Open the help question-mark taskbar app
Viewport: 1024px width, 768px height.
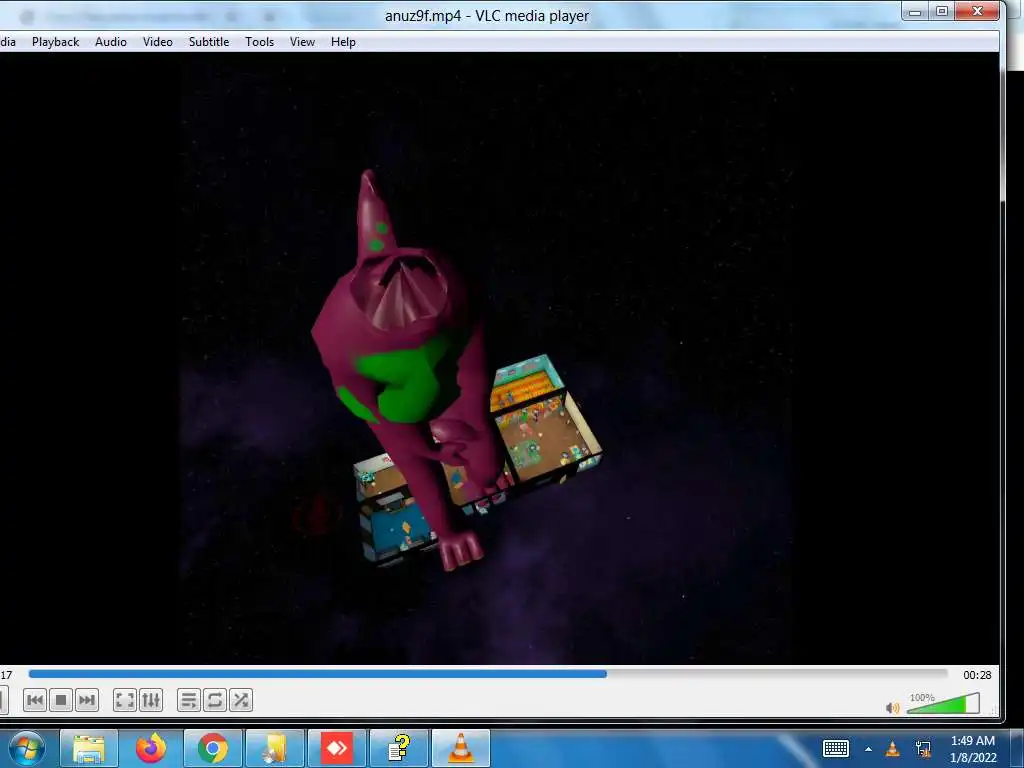click(x=398, y=748)
